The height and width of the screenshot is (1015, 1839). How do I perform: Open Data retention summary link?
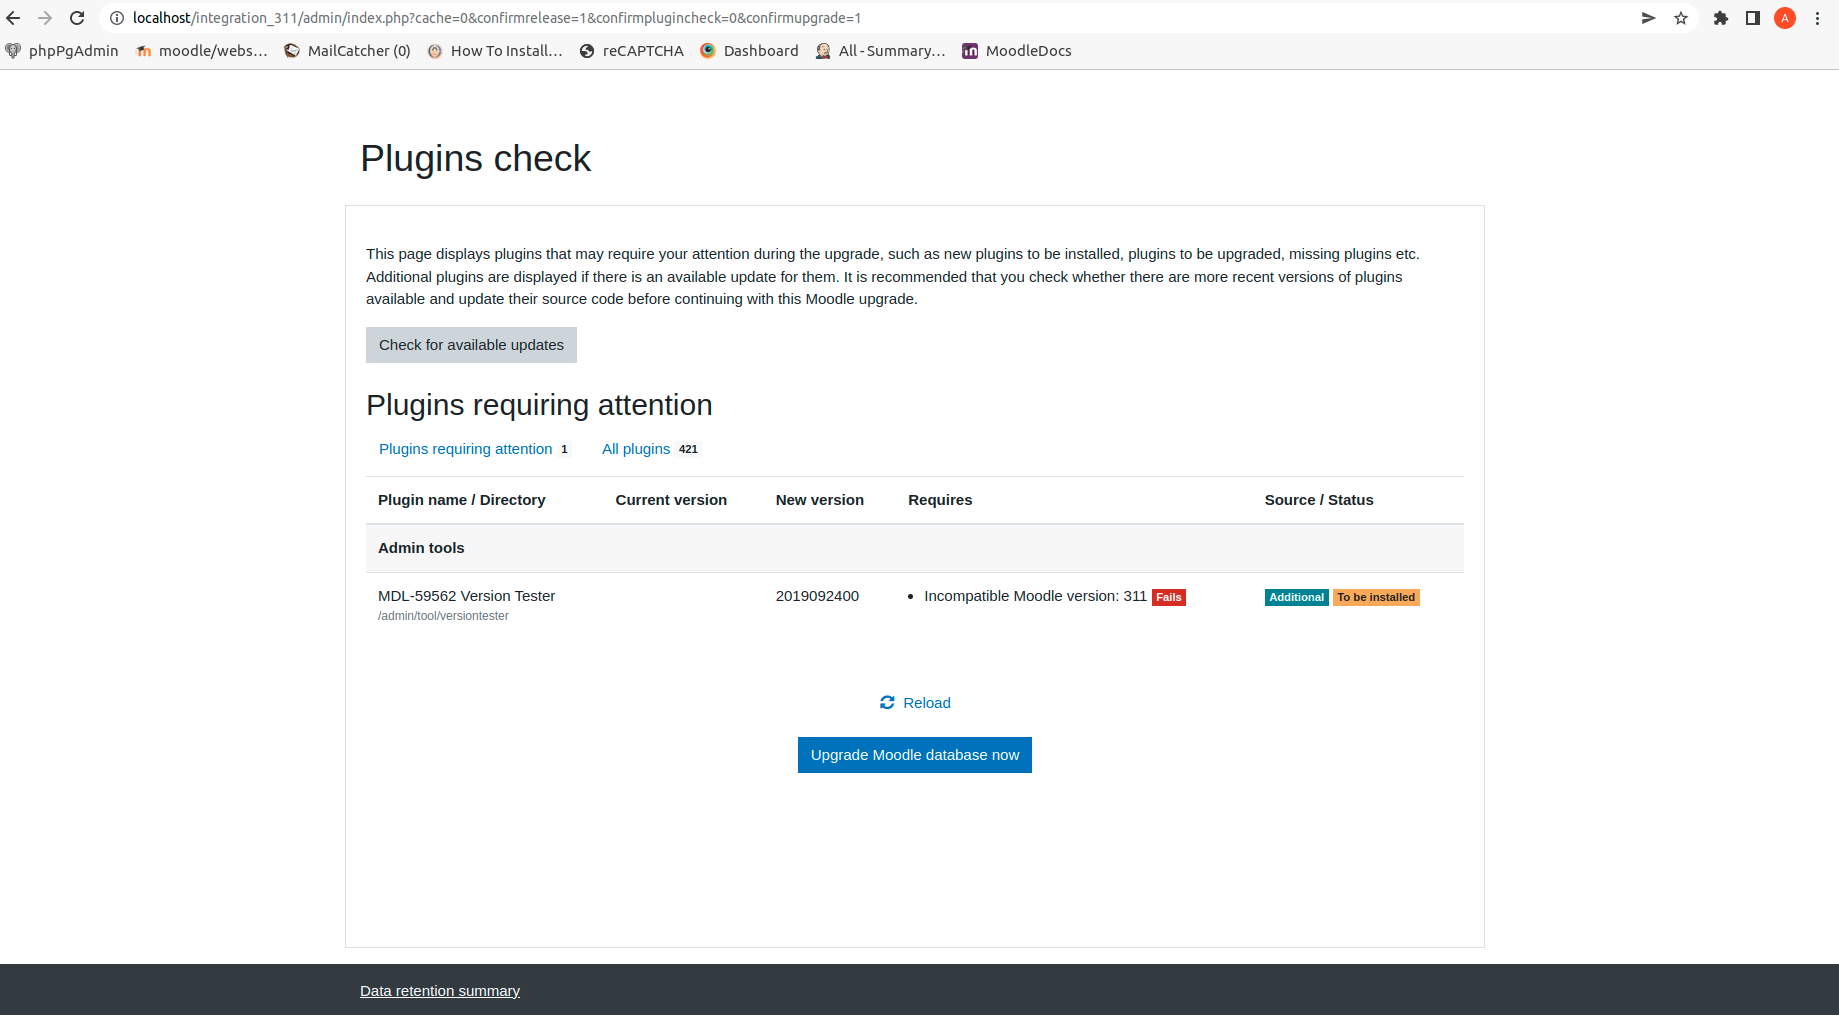(x=440, y=991)
